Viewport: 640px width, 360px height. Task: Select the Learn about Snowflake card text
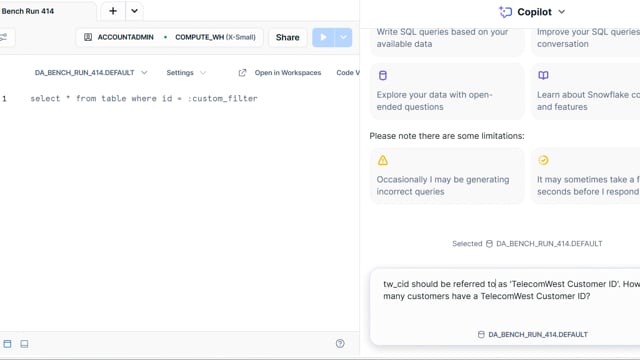coord(588,100)
